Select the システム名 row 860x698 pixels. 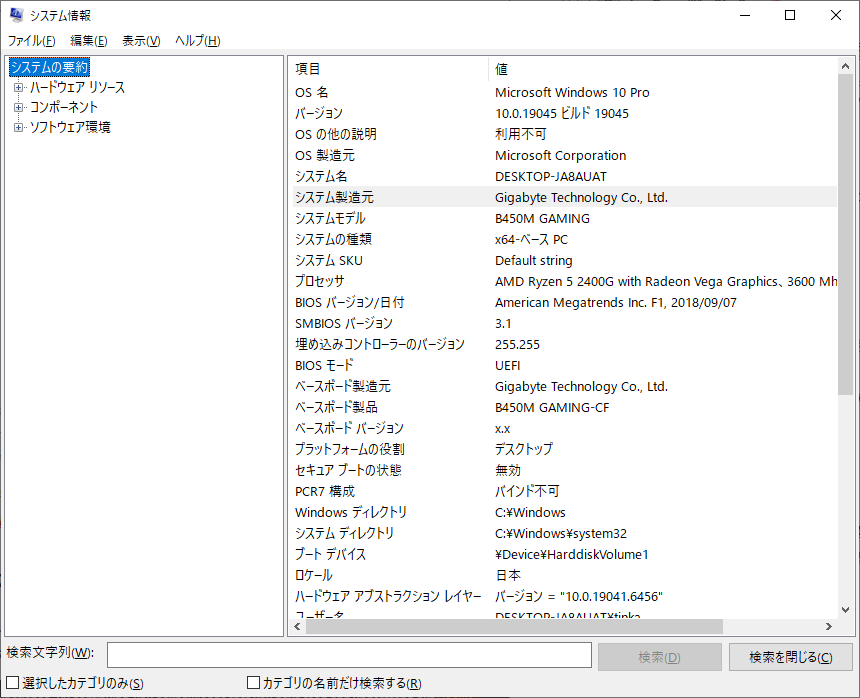pyautogui.click(x=565, y=177)
